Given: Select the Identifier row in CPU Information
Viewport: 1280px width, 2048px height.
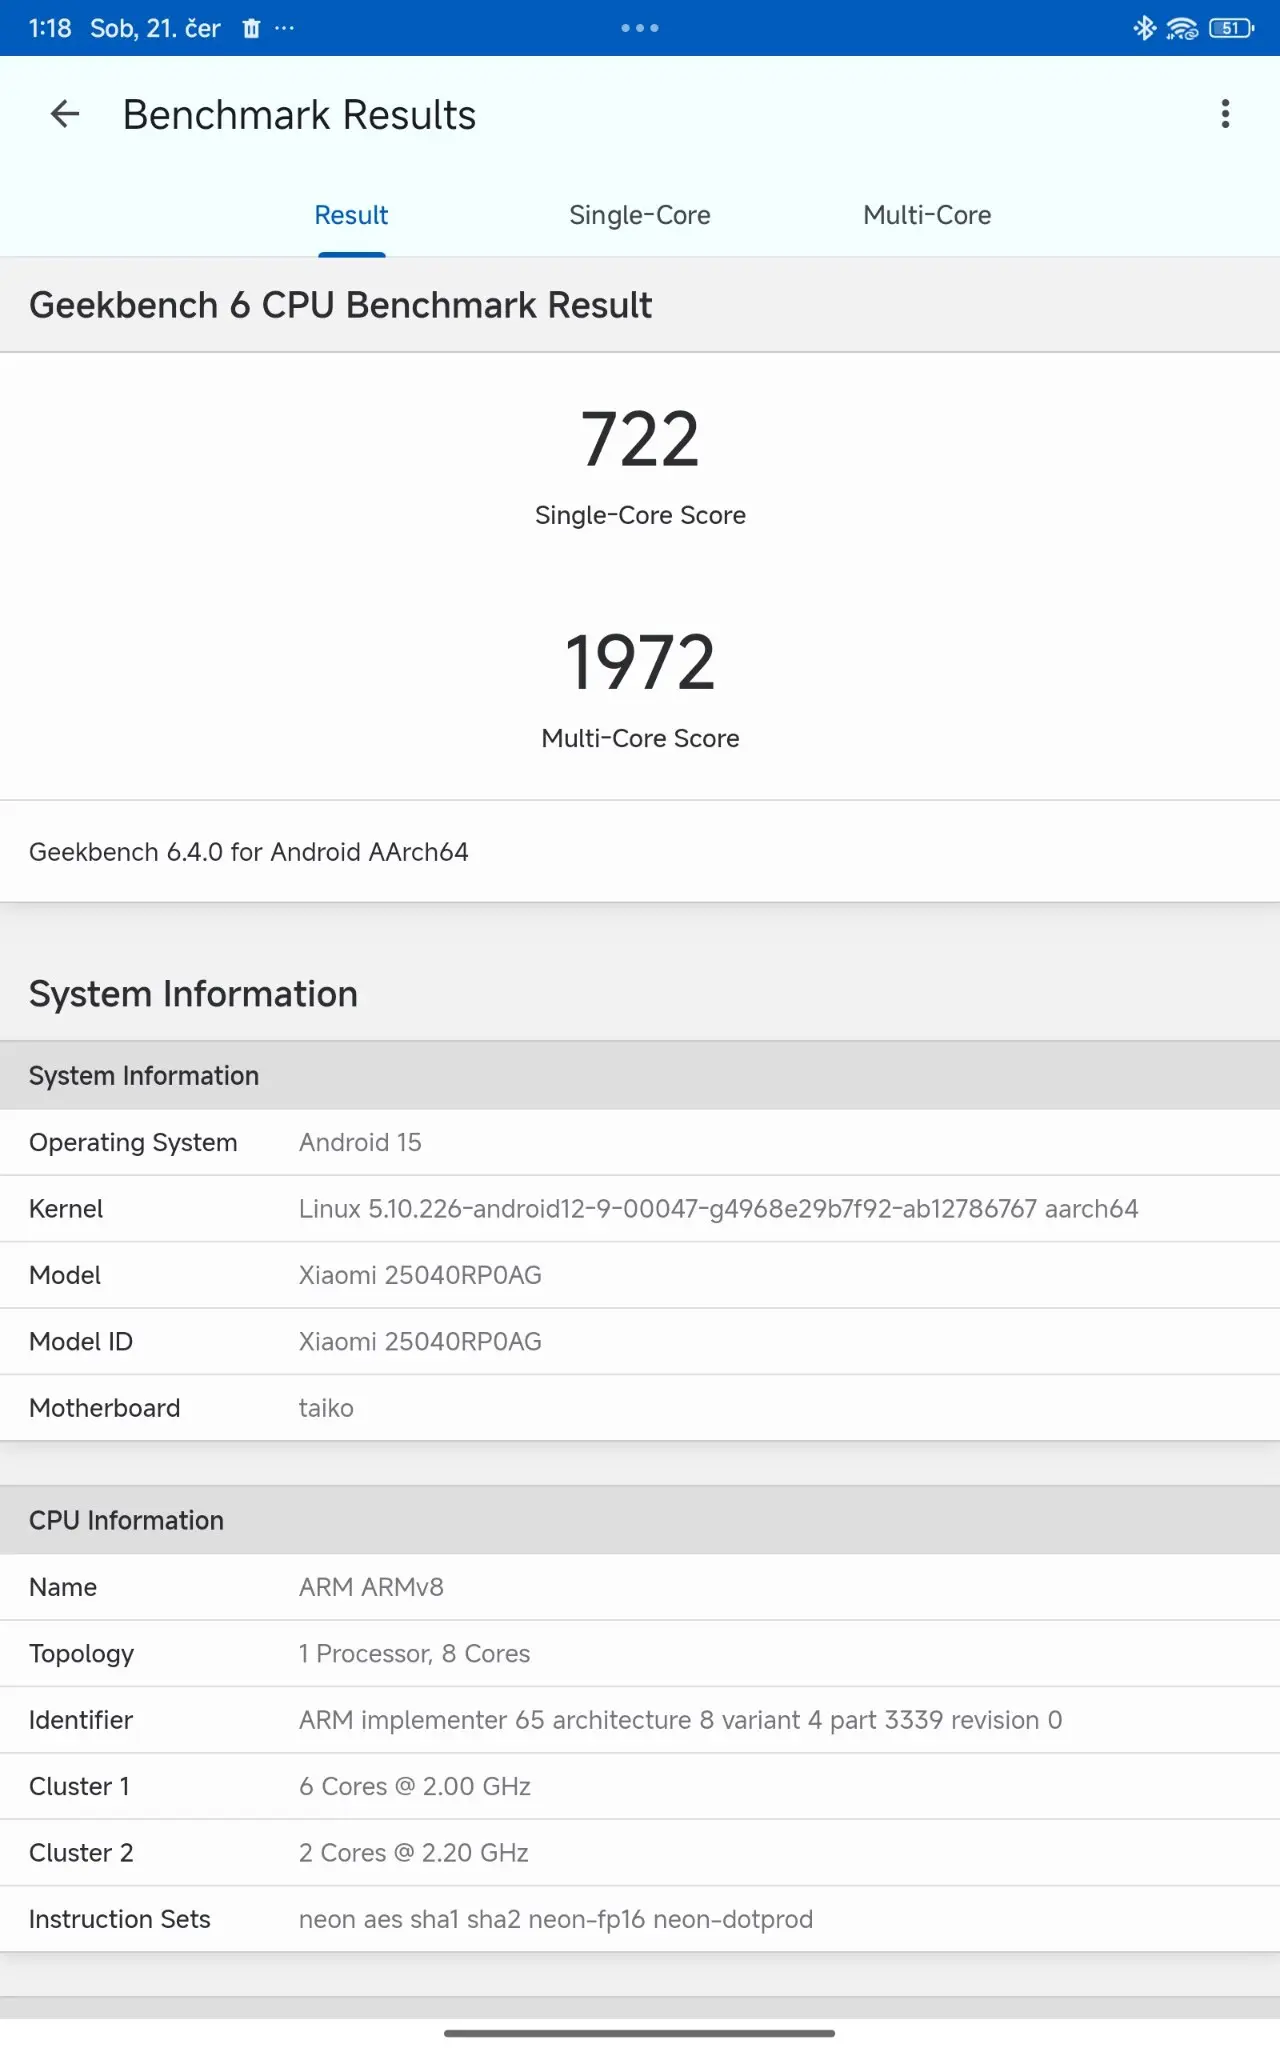Looking at the screenshot, I should (640, 1720).
